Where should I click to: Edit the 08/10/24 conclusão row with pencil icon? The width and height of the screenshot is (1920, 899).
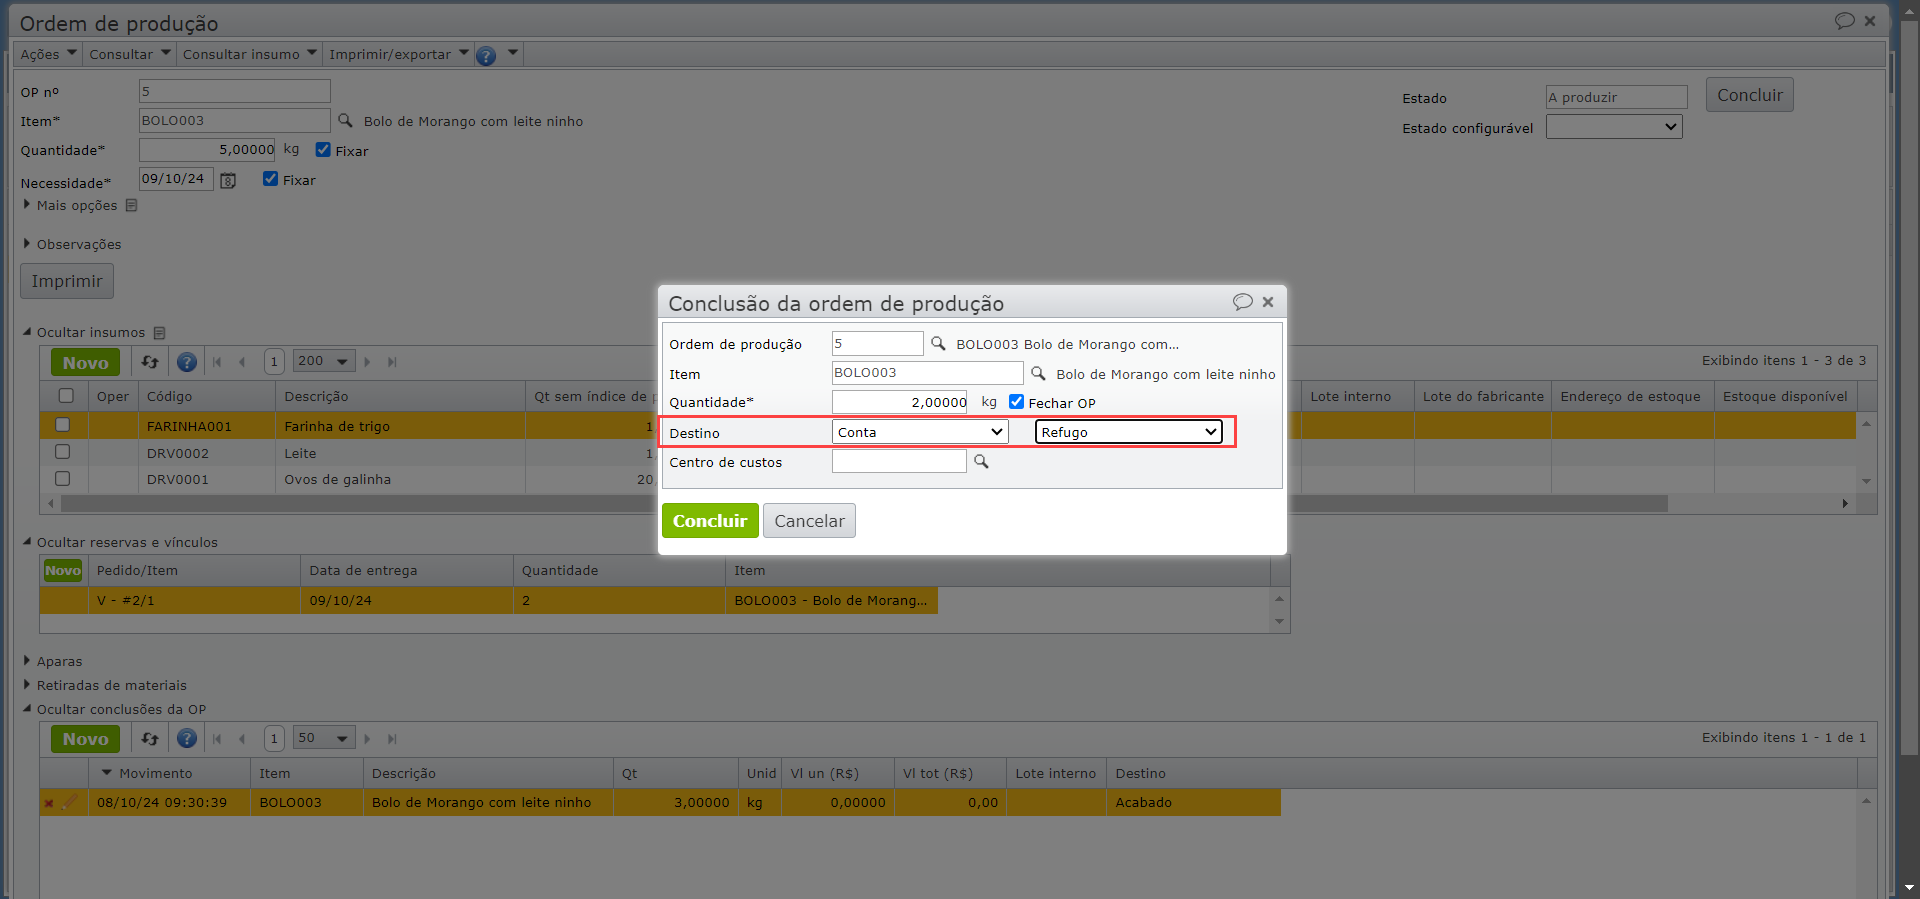69,802
